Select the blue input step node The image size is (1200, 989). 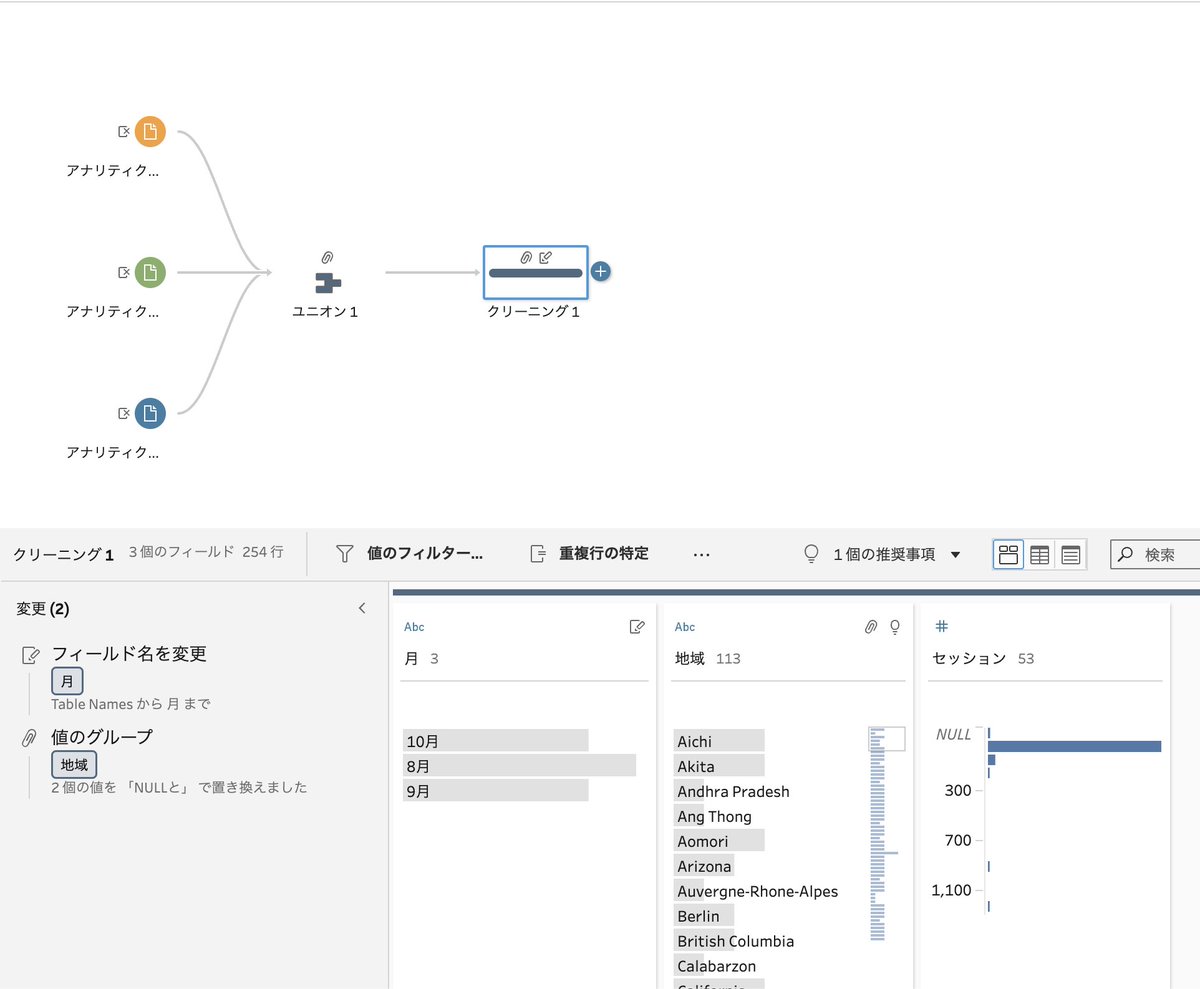tap(150, 413)
